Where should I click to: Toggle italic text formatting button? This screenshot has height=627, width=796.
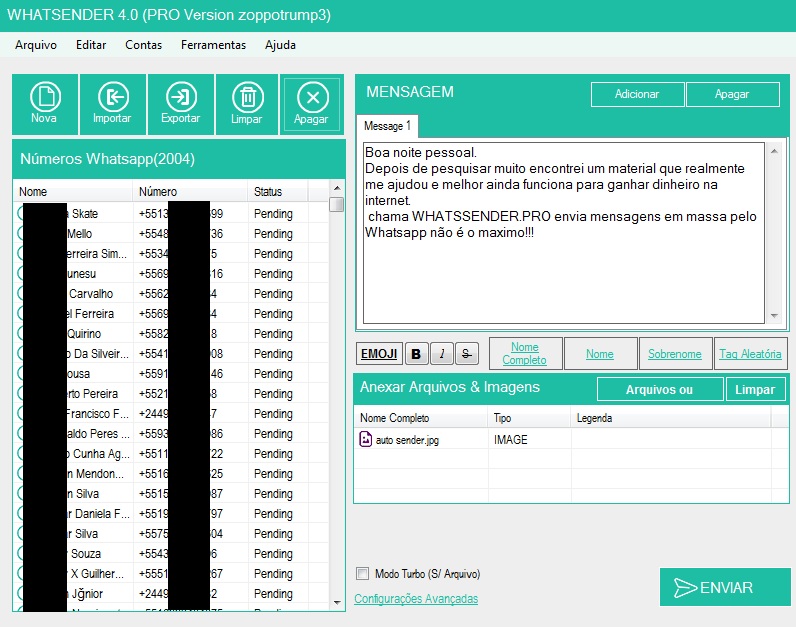(x=442, y=354)
